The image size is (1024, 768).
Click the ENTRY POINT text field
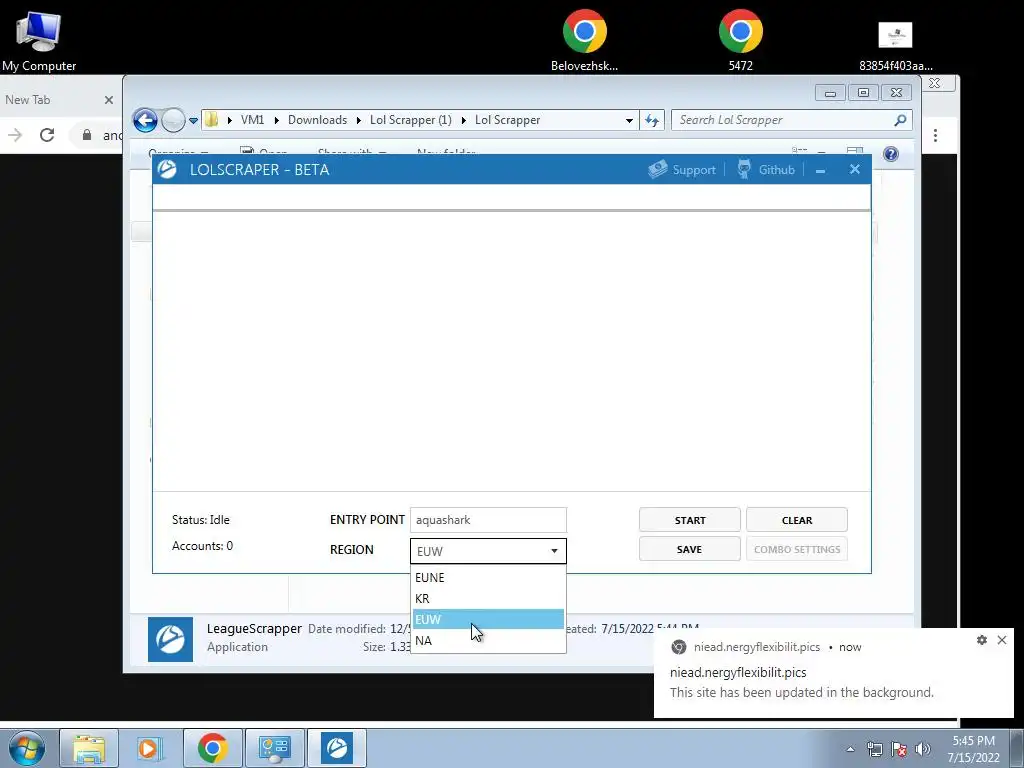point(488,520)
